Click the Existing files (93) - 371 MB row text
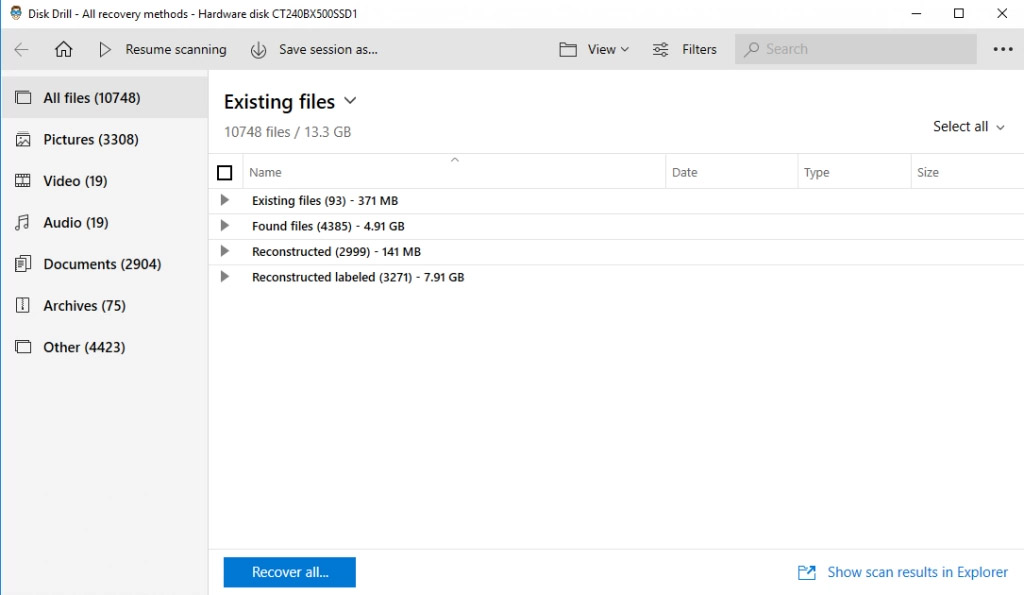The height and width of the screenshot is (595, 1024). tap(325, 201)
